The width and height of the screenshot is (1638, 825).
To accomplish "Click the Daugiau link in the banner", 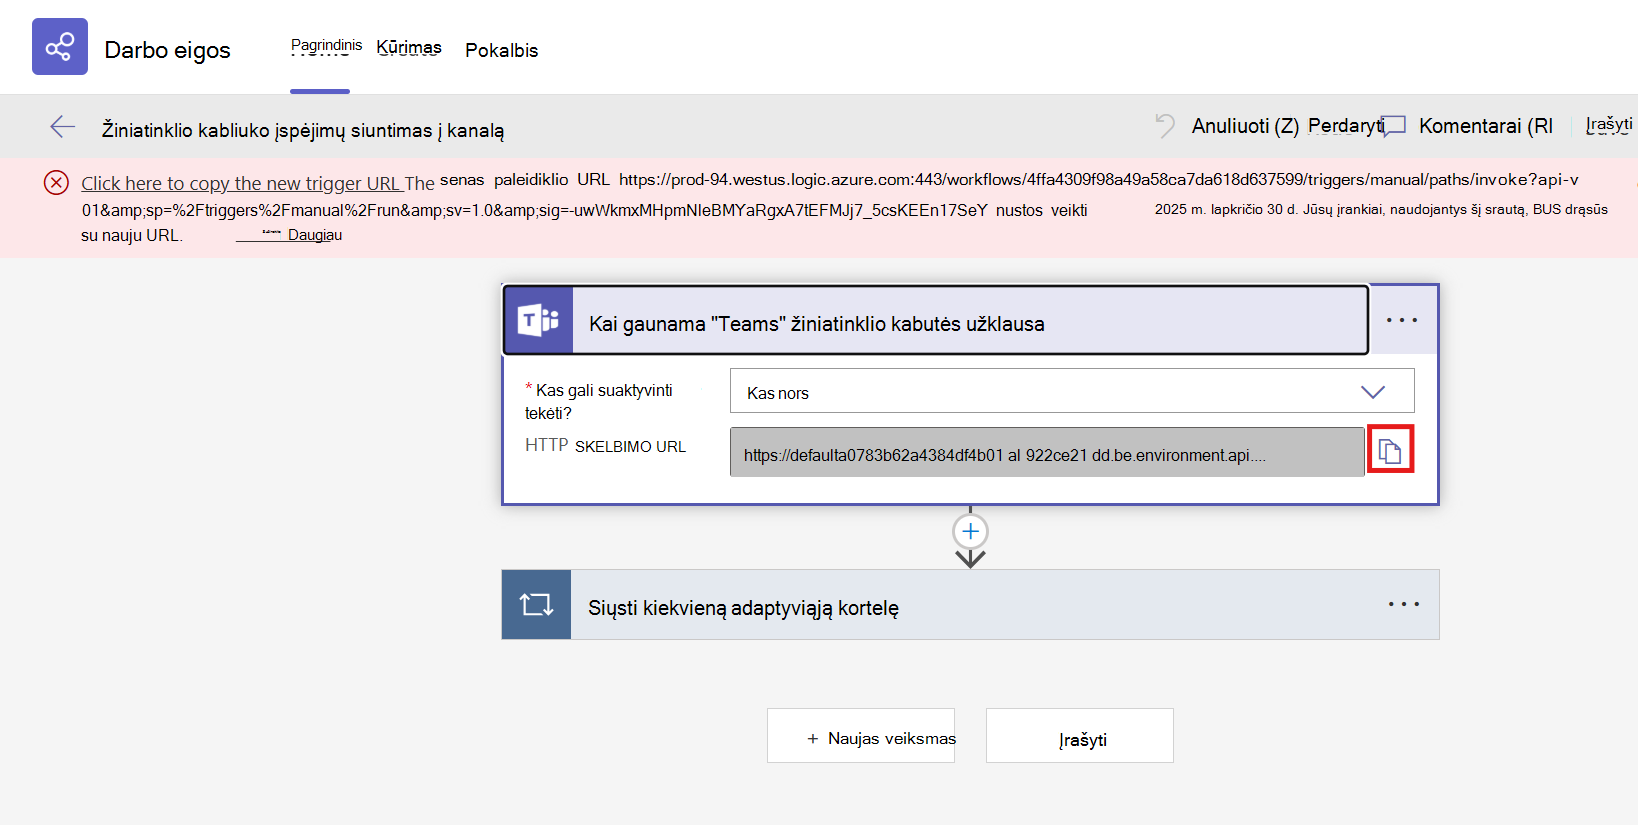I will [314, 235].
